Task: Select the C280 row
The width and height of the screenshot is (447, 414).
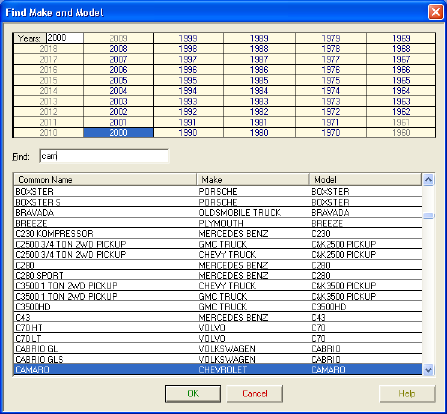Action: point(218,265)
